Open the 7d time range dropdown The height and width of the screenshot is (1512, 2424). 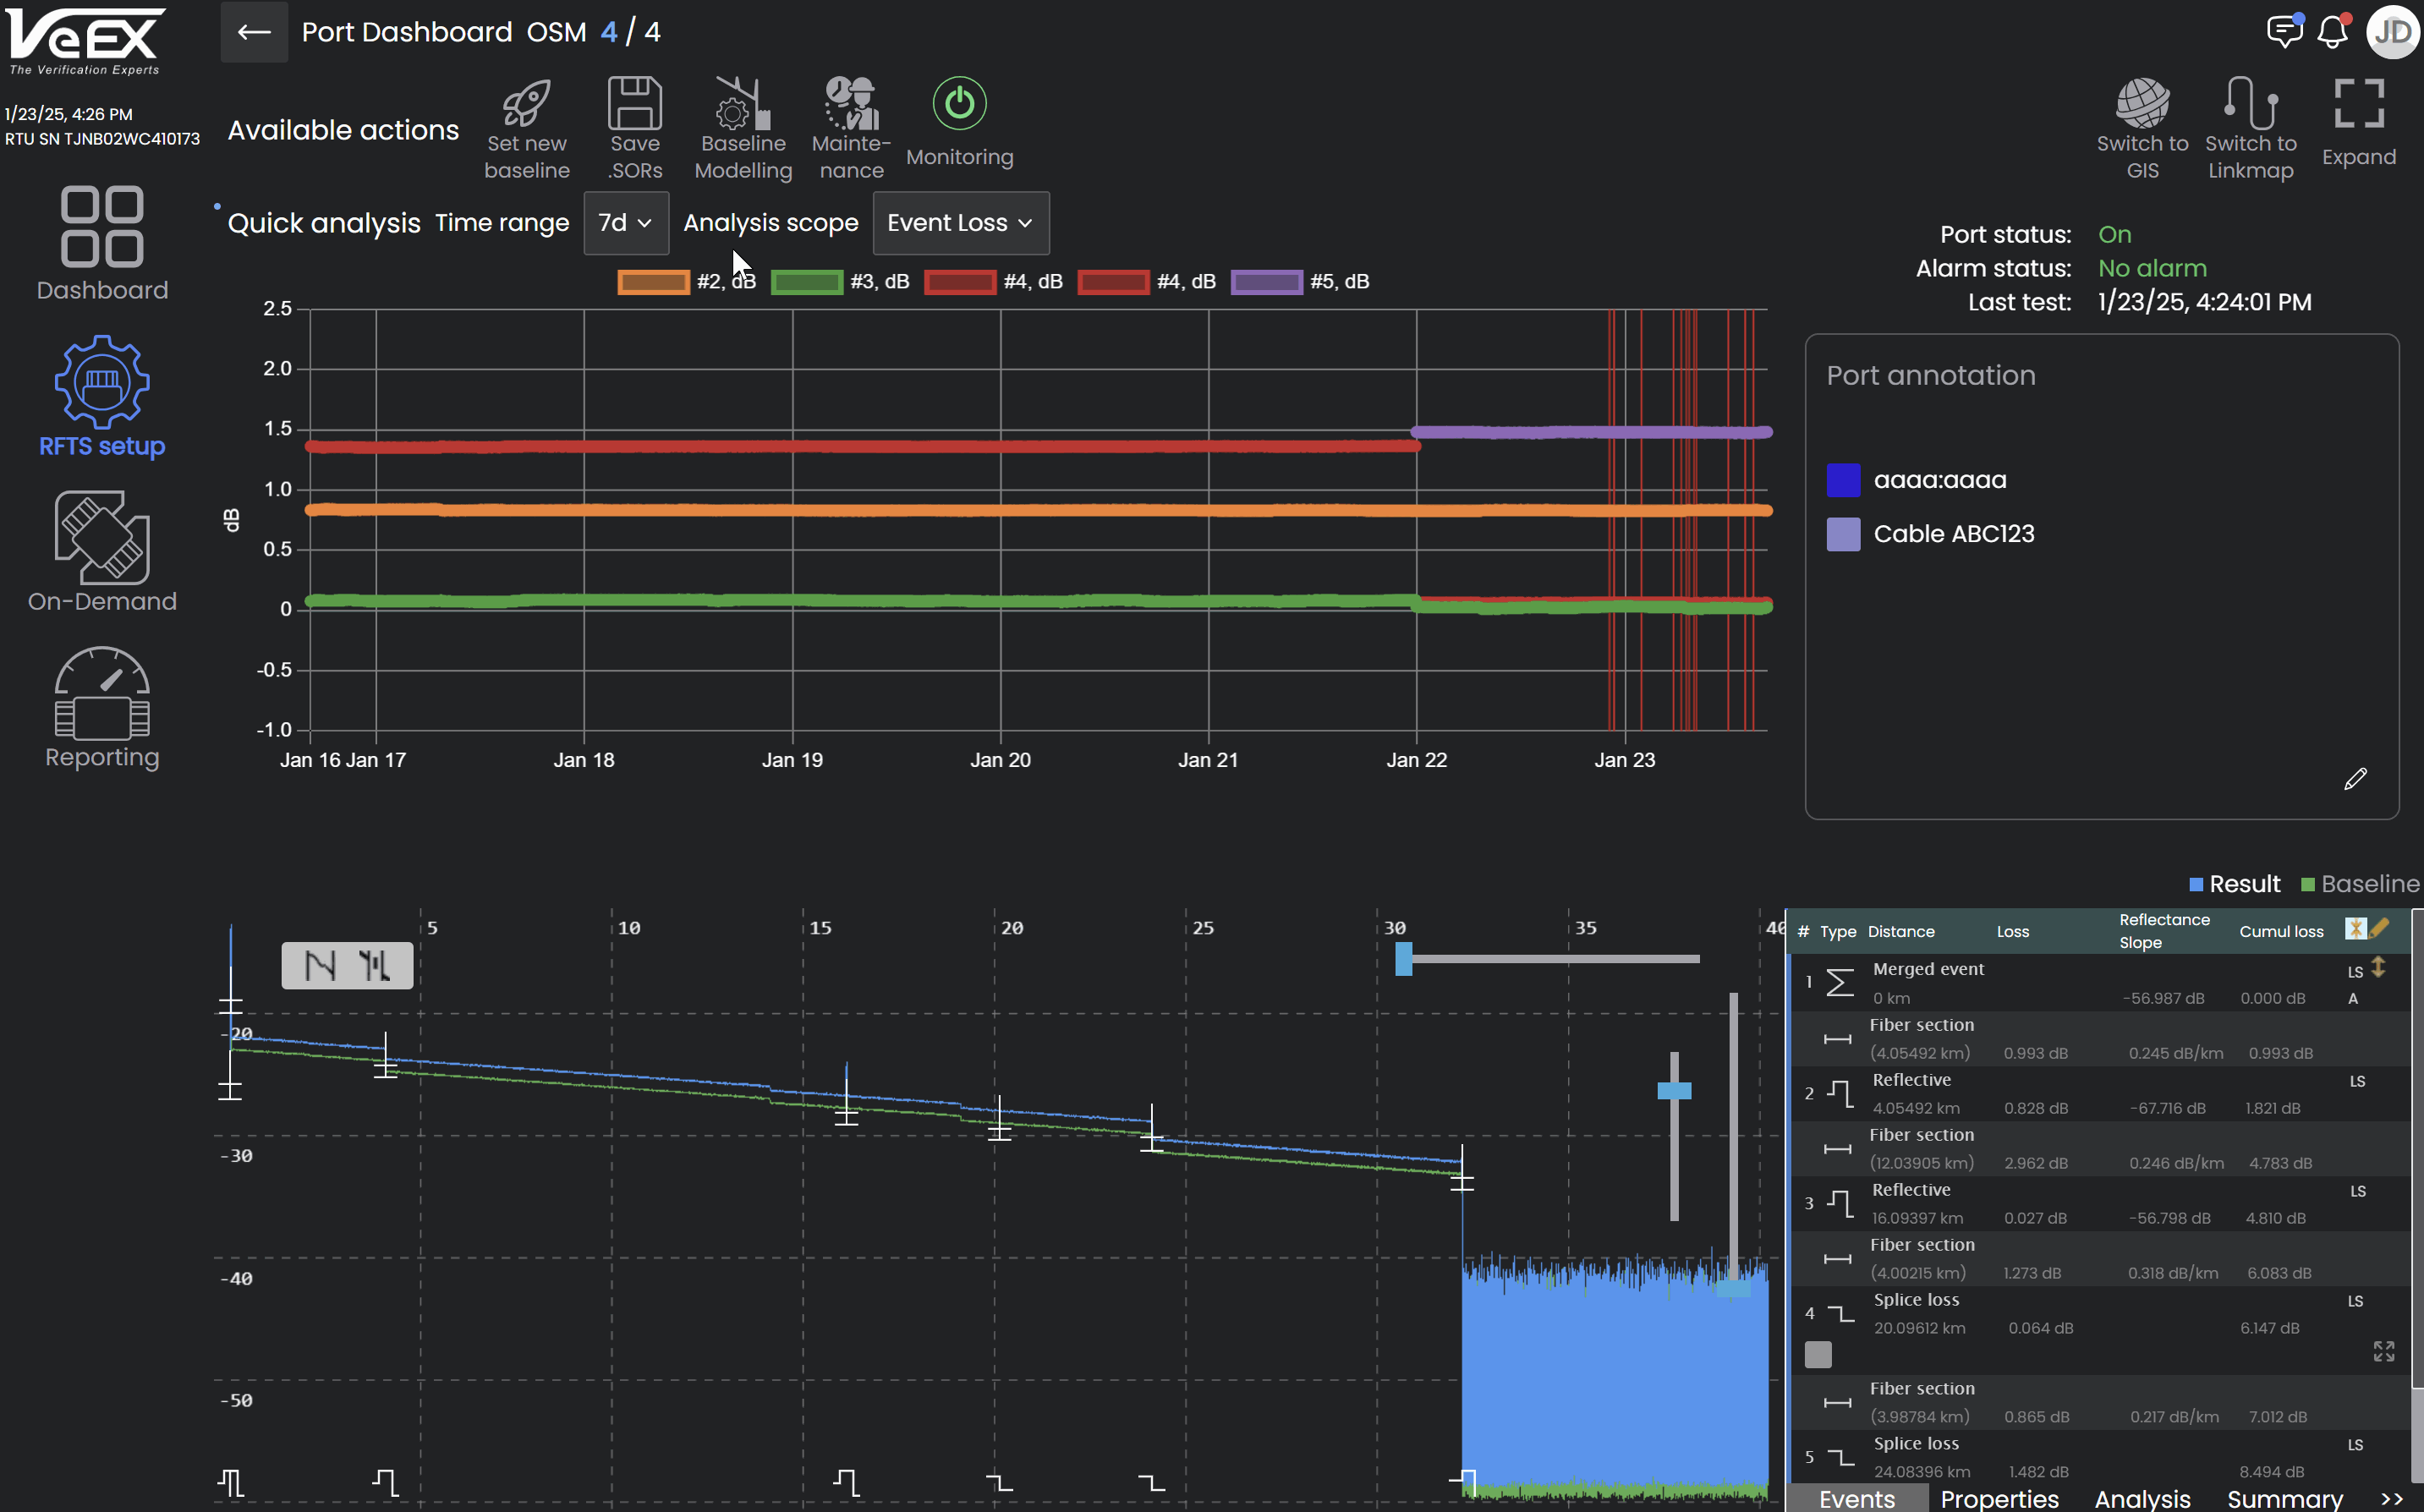[625, 223]
